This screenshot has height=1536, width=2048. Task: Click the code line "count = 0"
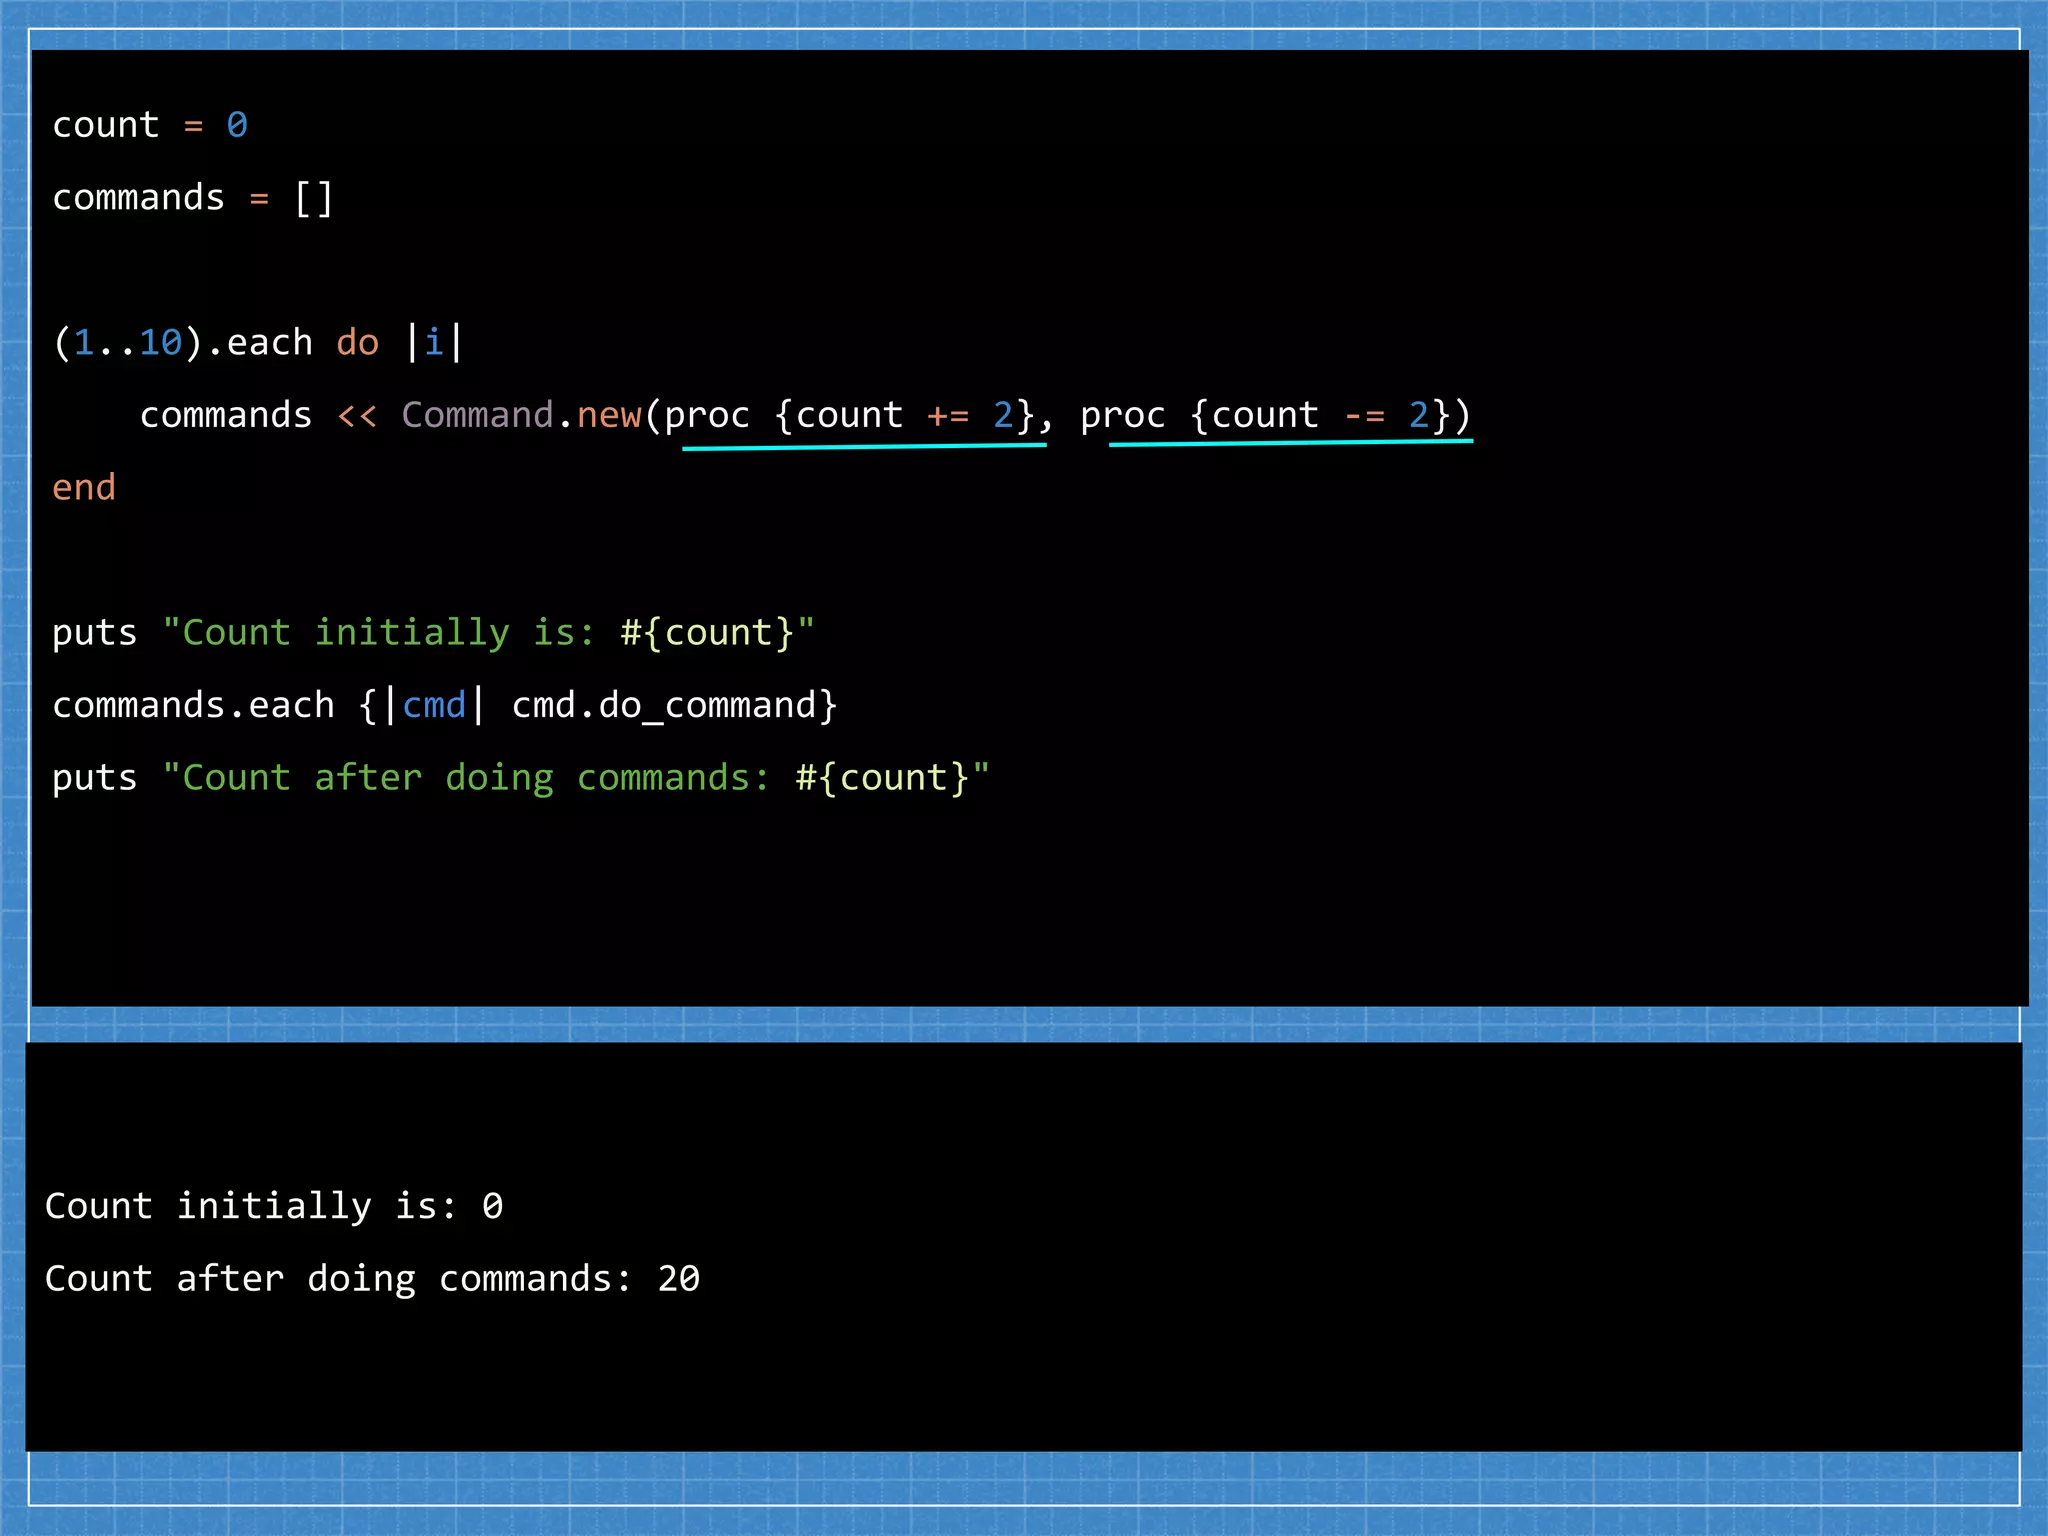tap(150, 125)
